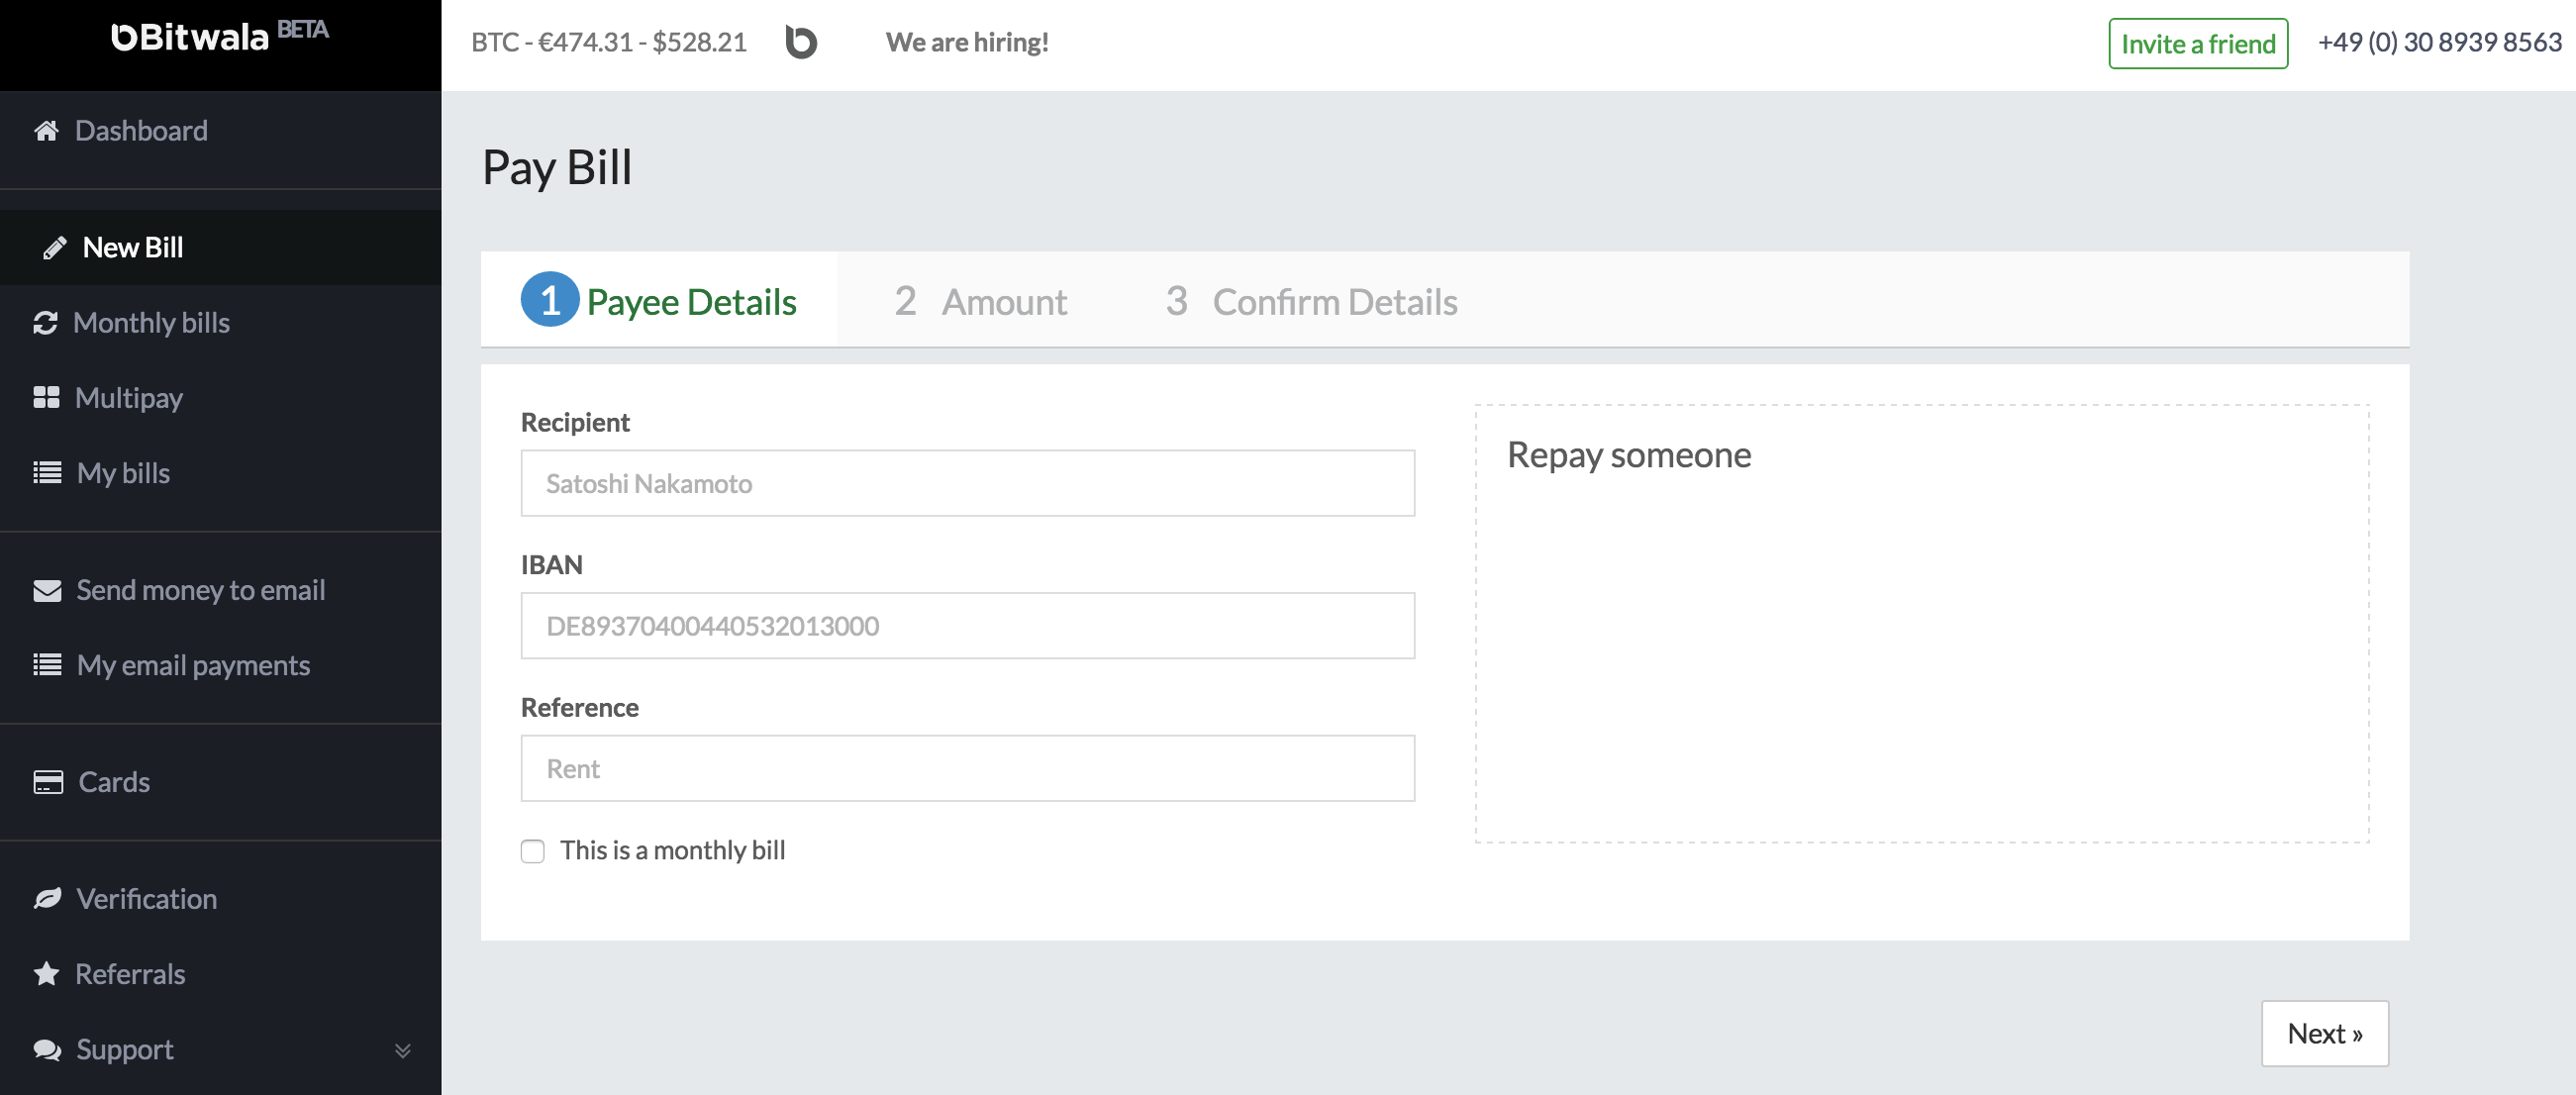
Task: Select the Amount step 2 tab
Action: coord(979,301)
